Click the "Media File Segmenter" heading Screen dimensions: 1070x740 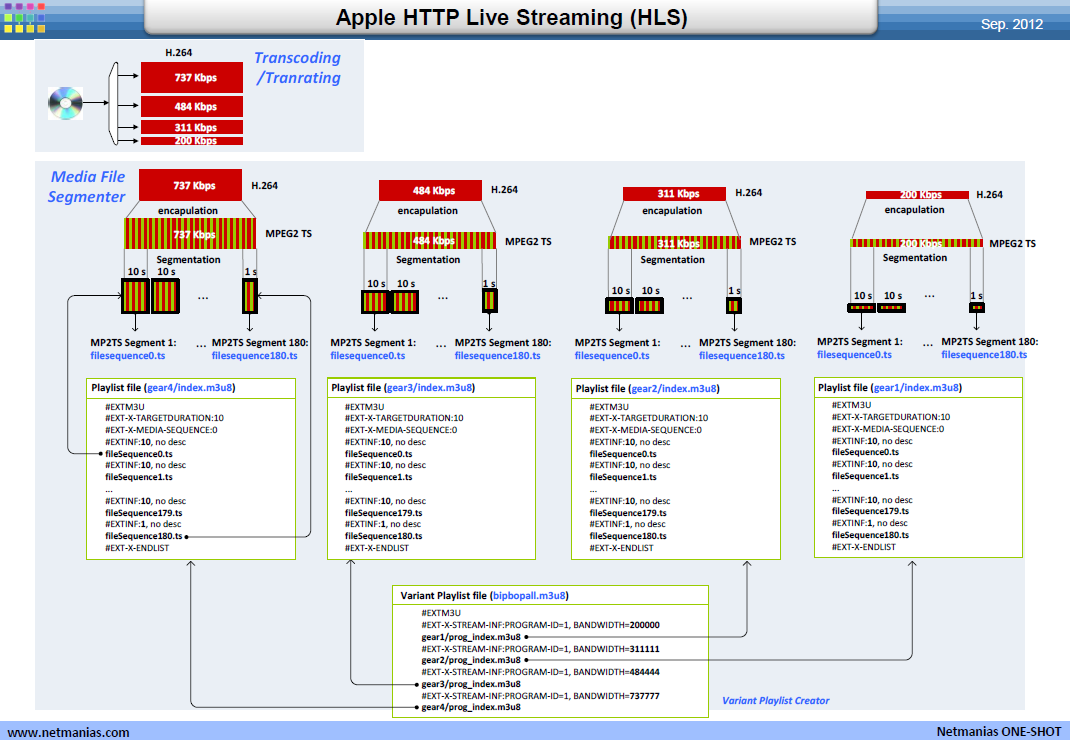(x=87, y=187)
